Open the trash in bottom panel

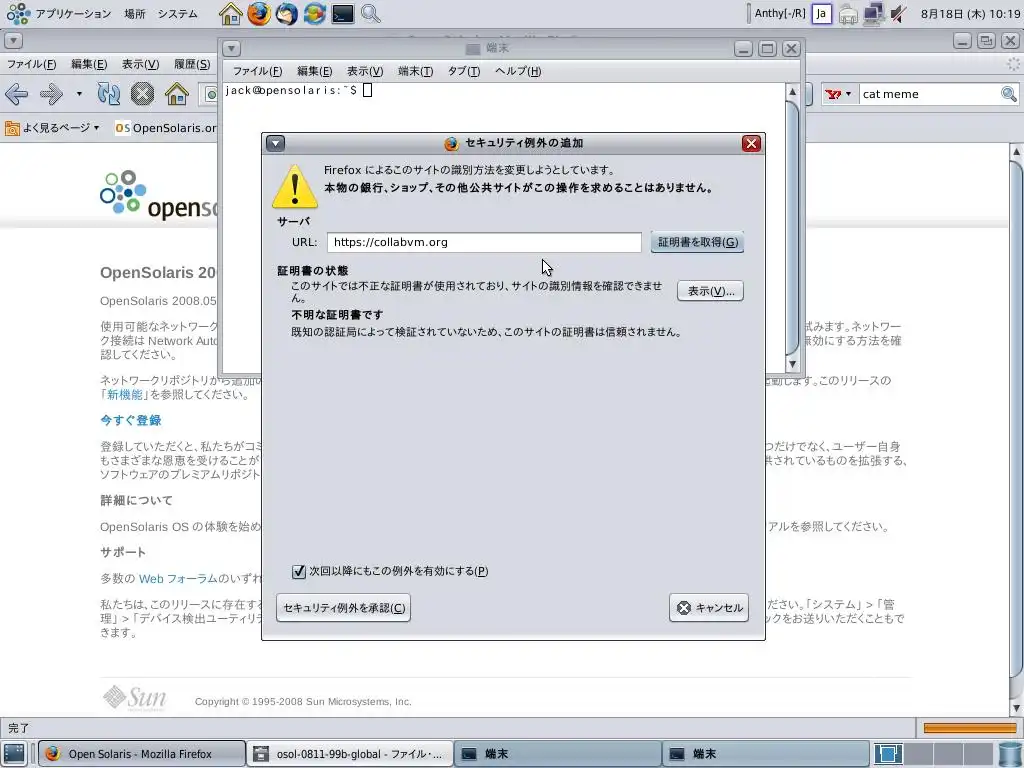1010,754
